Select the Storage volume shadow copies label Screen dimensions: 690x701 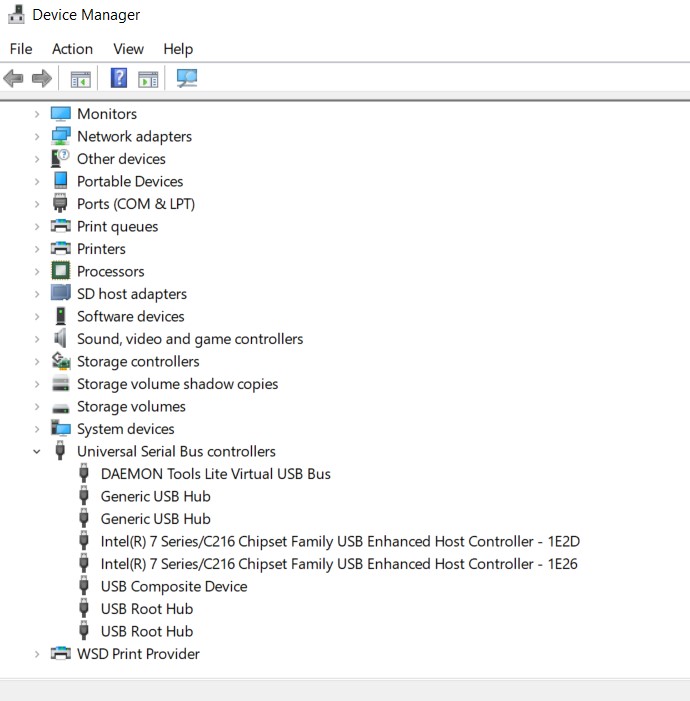click(178, 384)
